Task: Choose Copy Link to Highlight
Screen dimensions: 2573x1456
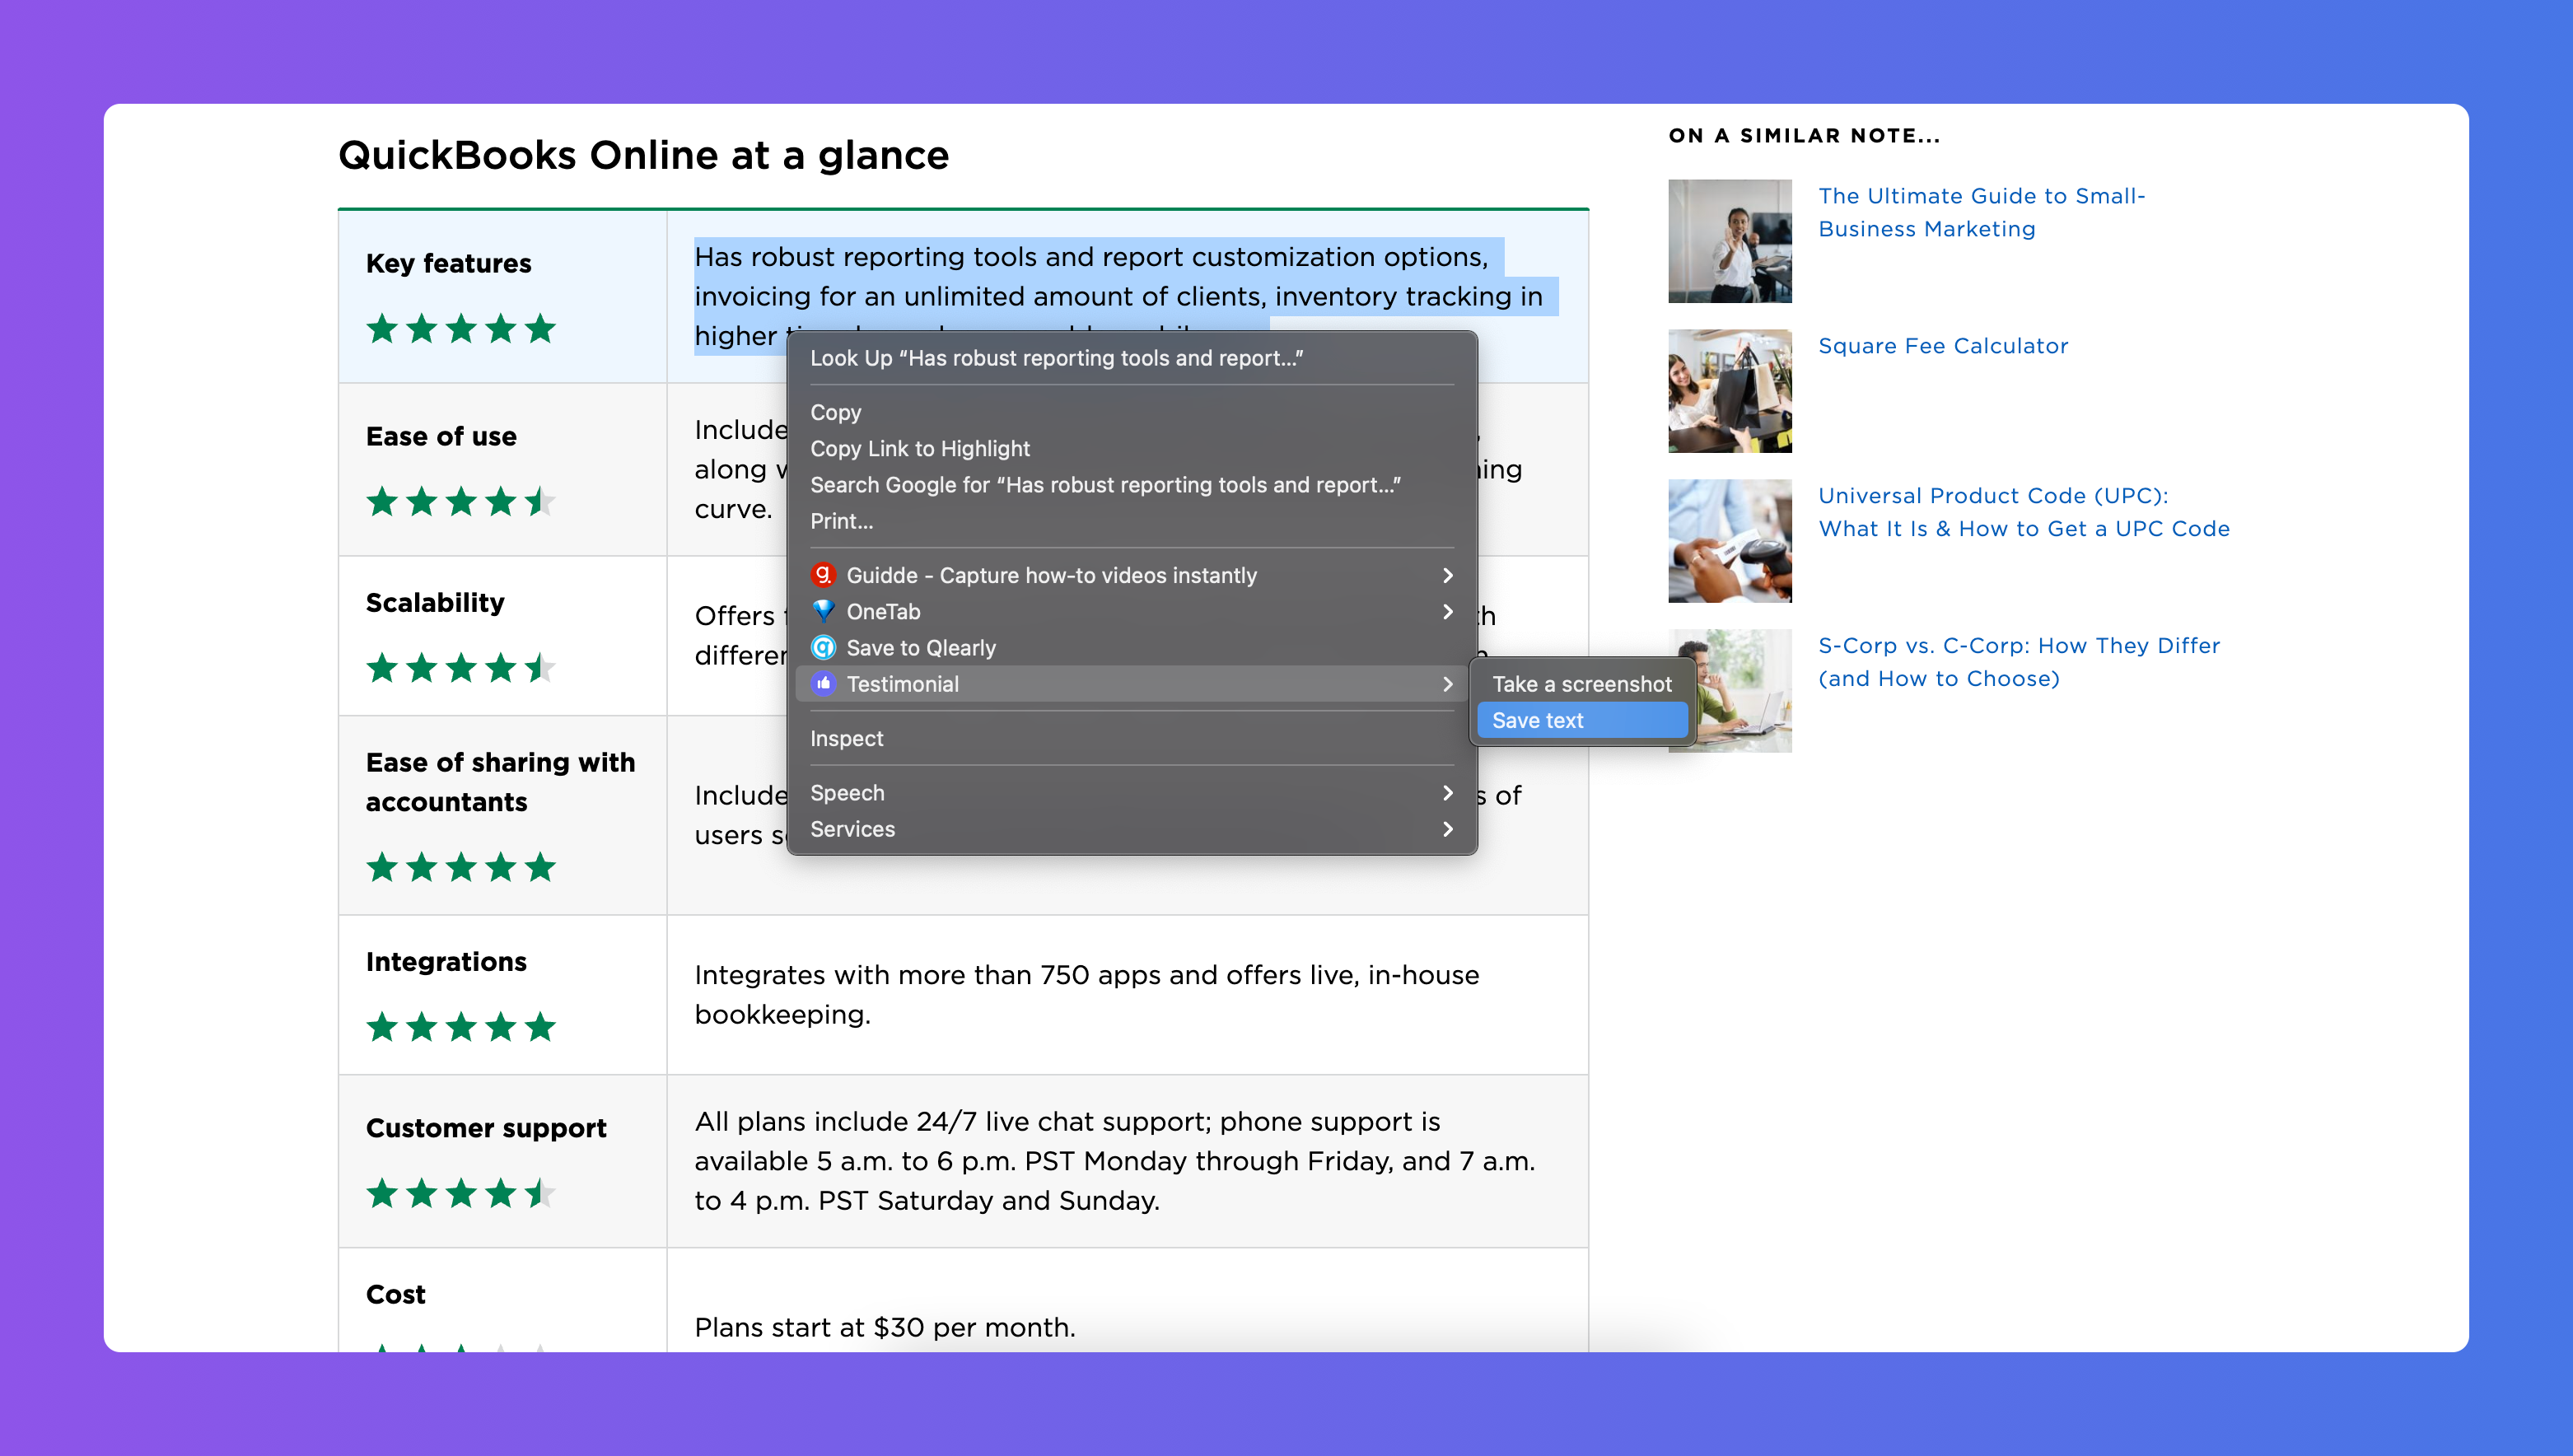Action: pos(1131,448)
